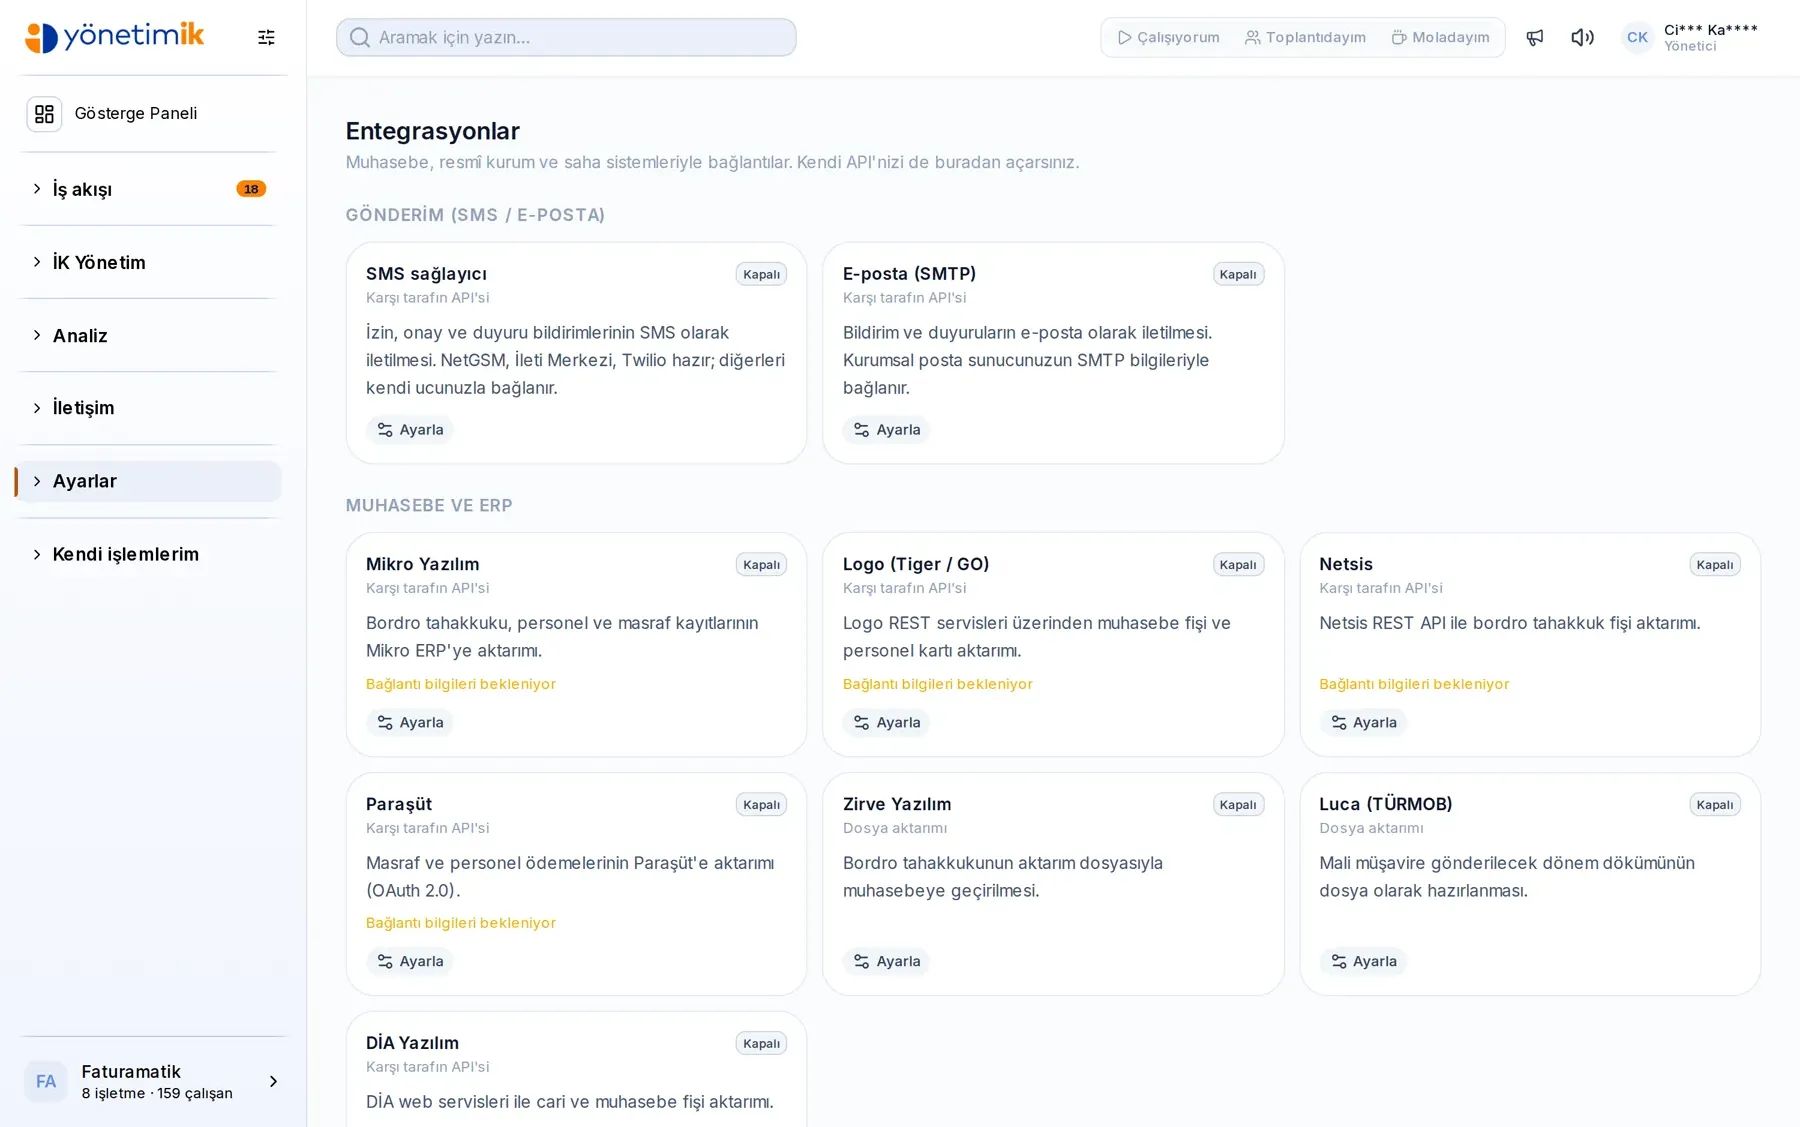The height and width of the screenshot is (1127, 1800).
Task: Click Dosya aktarımı under Luca (TÜRMOB)
Action: [x=1371, y=828]
